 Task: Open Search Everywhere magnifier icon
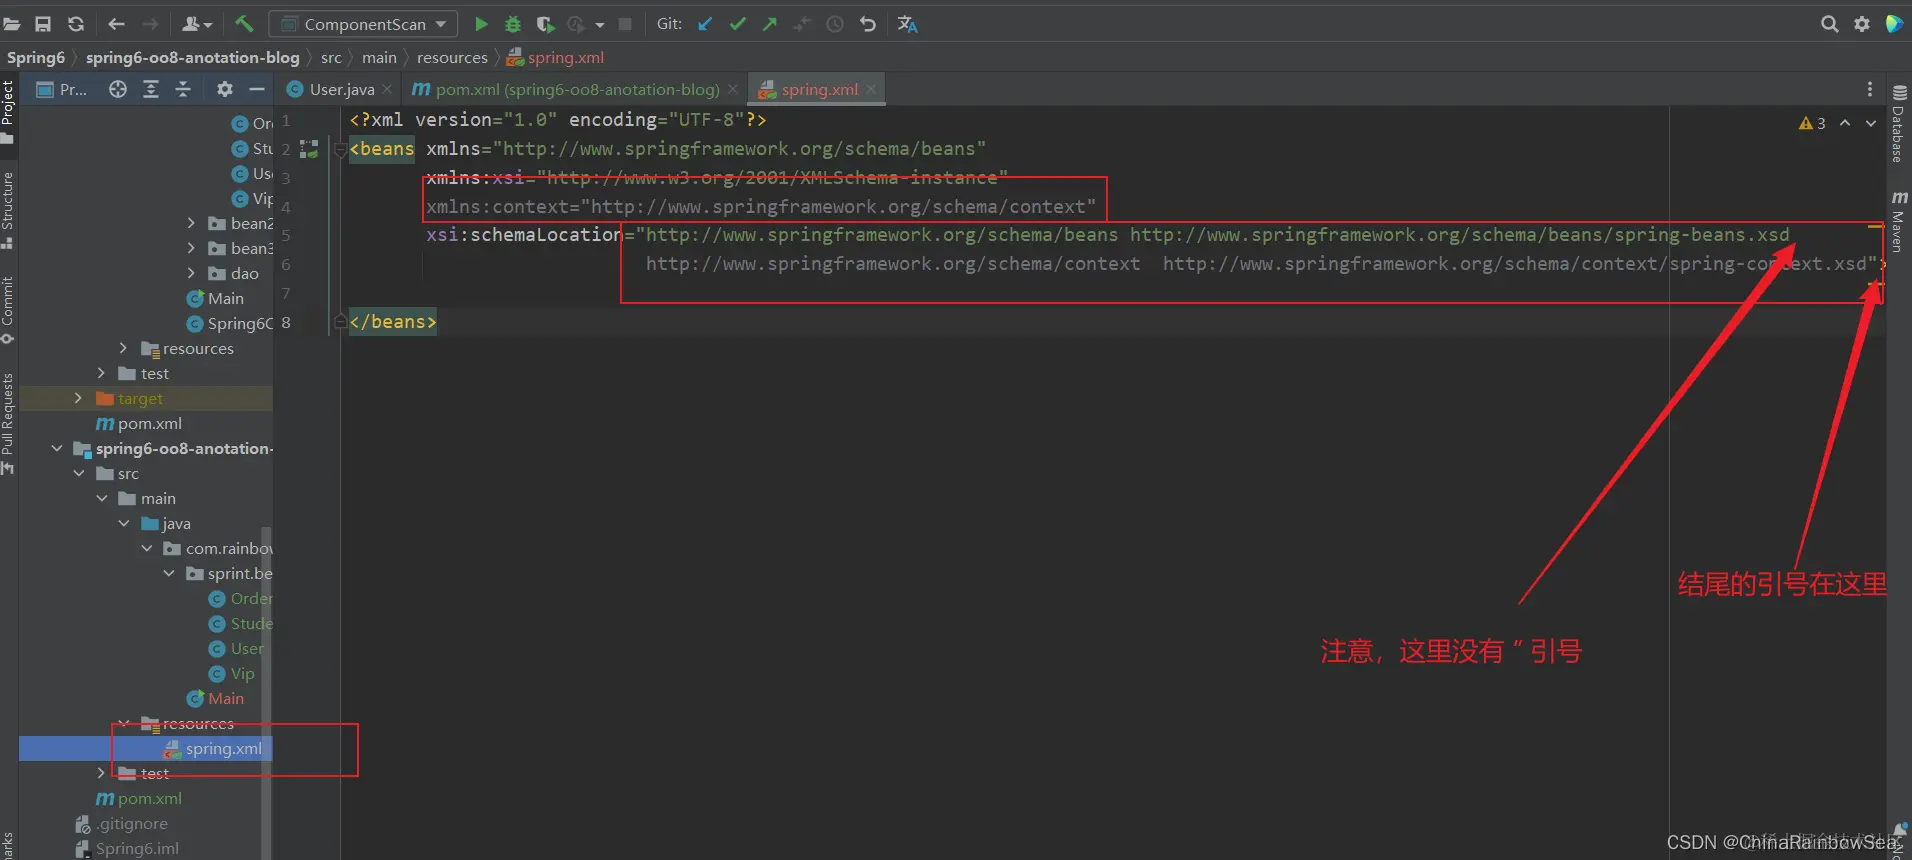point(1829,24)
